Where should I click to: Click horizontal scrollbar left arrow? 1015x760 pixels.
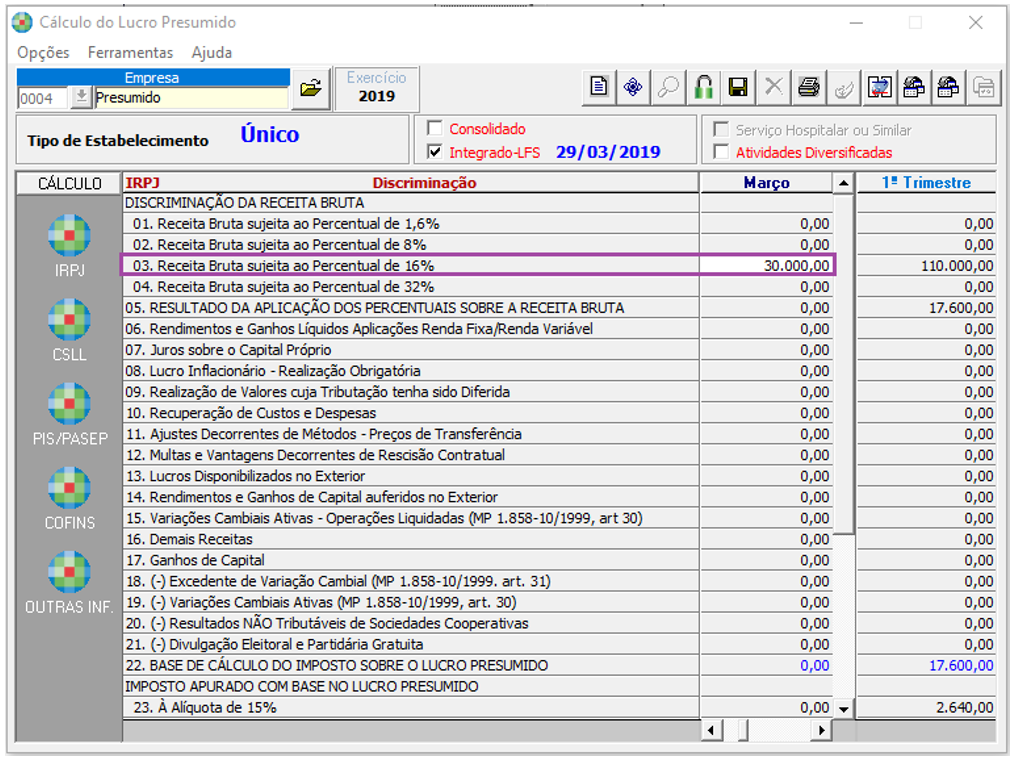[711, 731]
